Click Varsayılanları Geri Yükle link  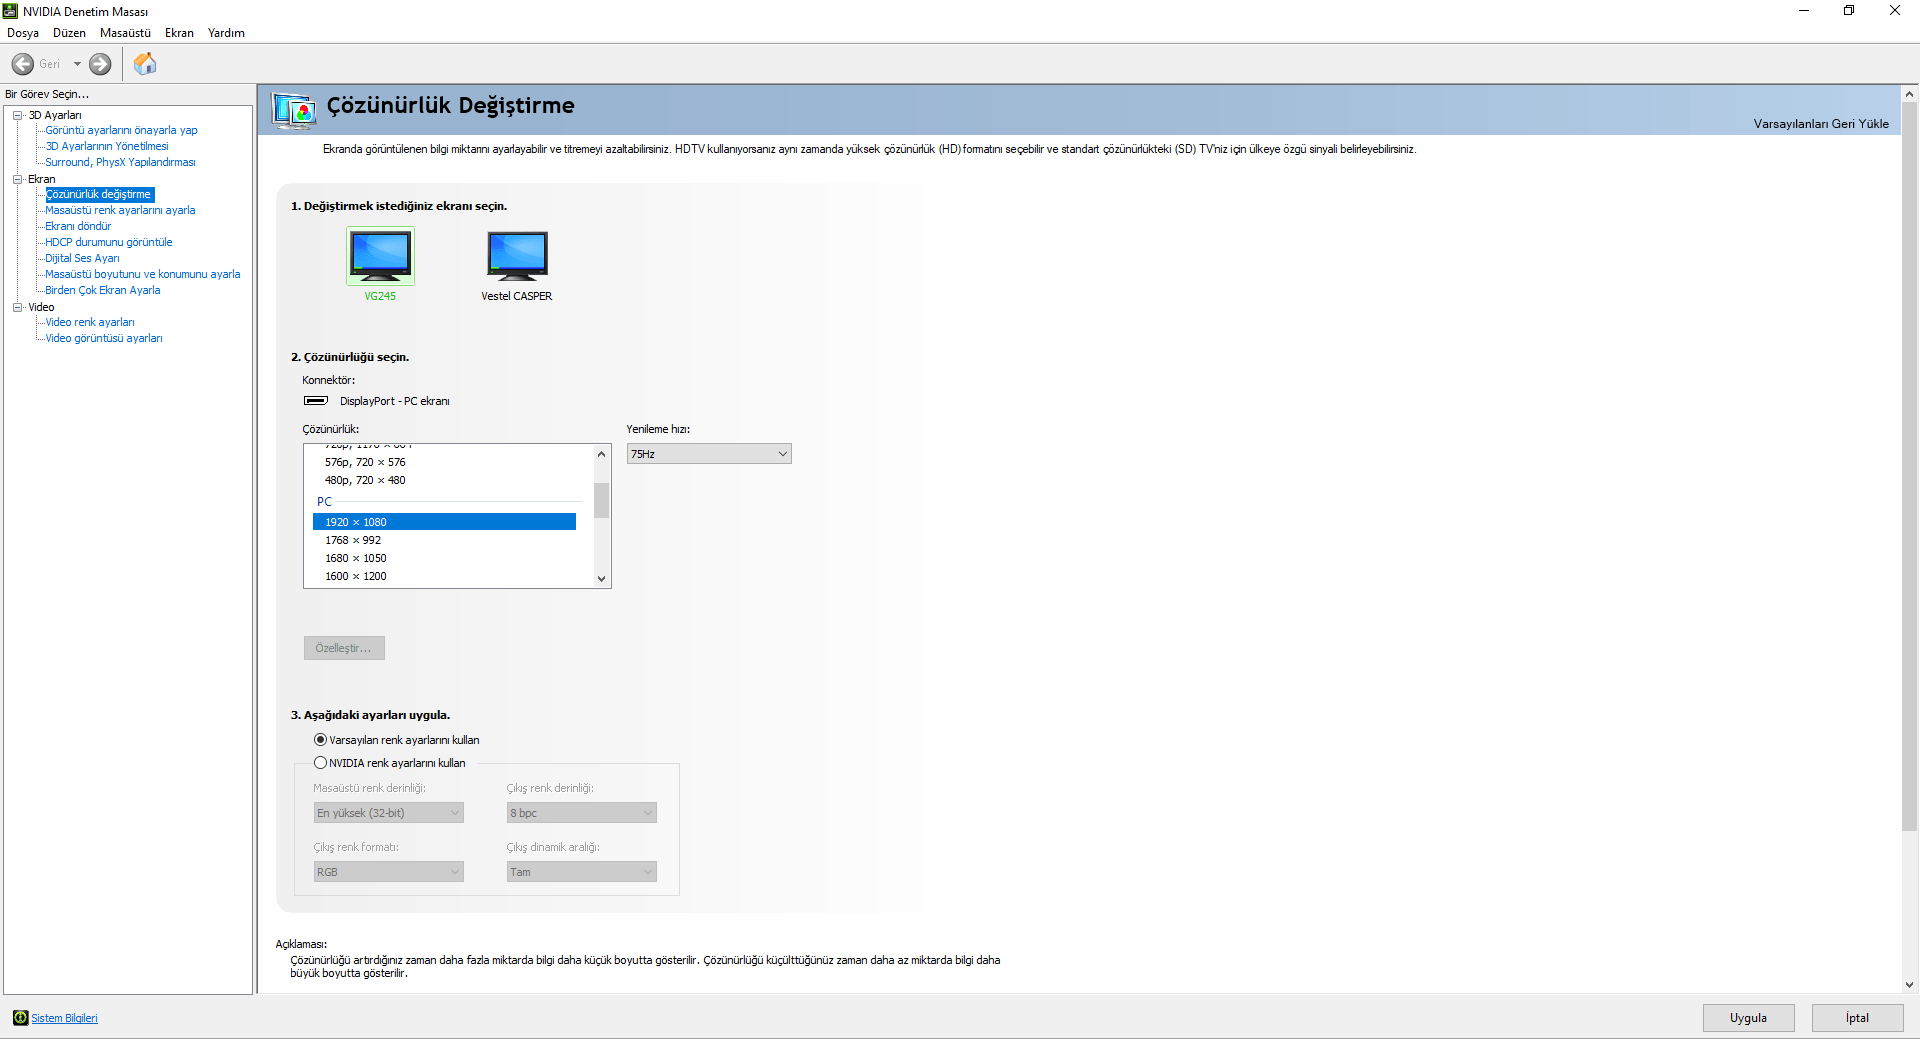point(1821,124)
